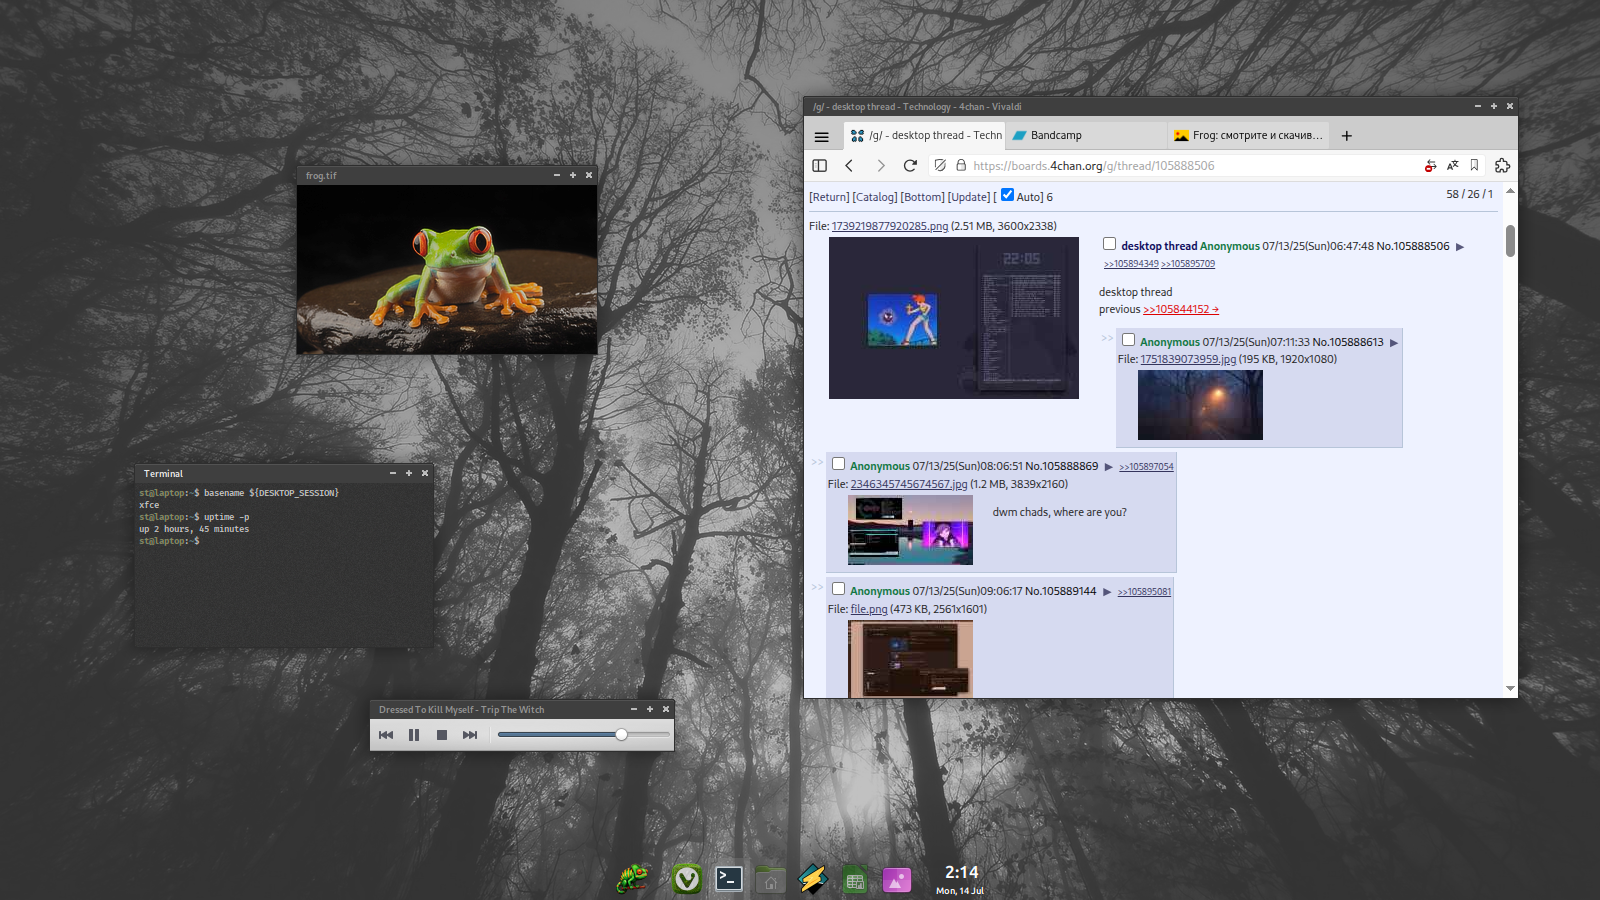Expand the OP desktop screenshot thumbnail
This screenshot has height=900, width=1600.
click(954, 318)
